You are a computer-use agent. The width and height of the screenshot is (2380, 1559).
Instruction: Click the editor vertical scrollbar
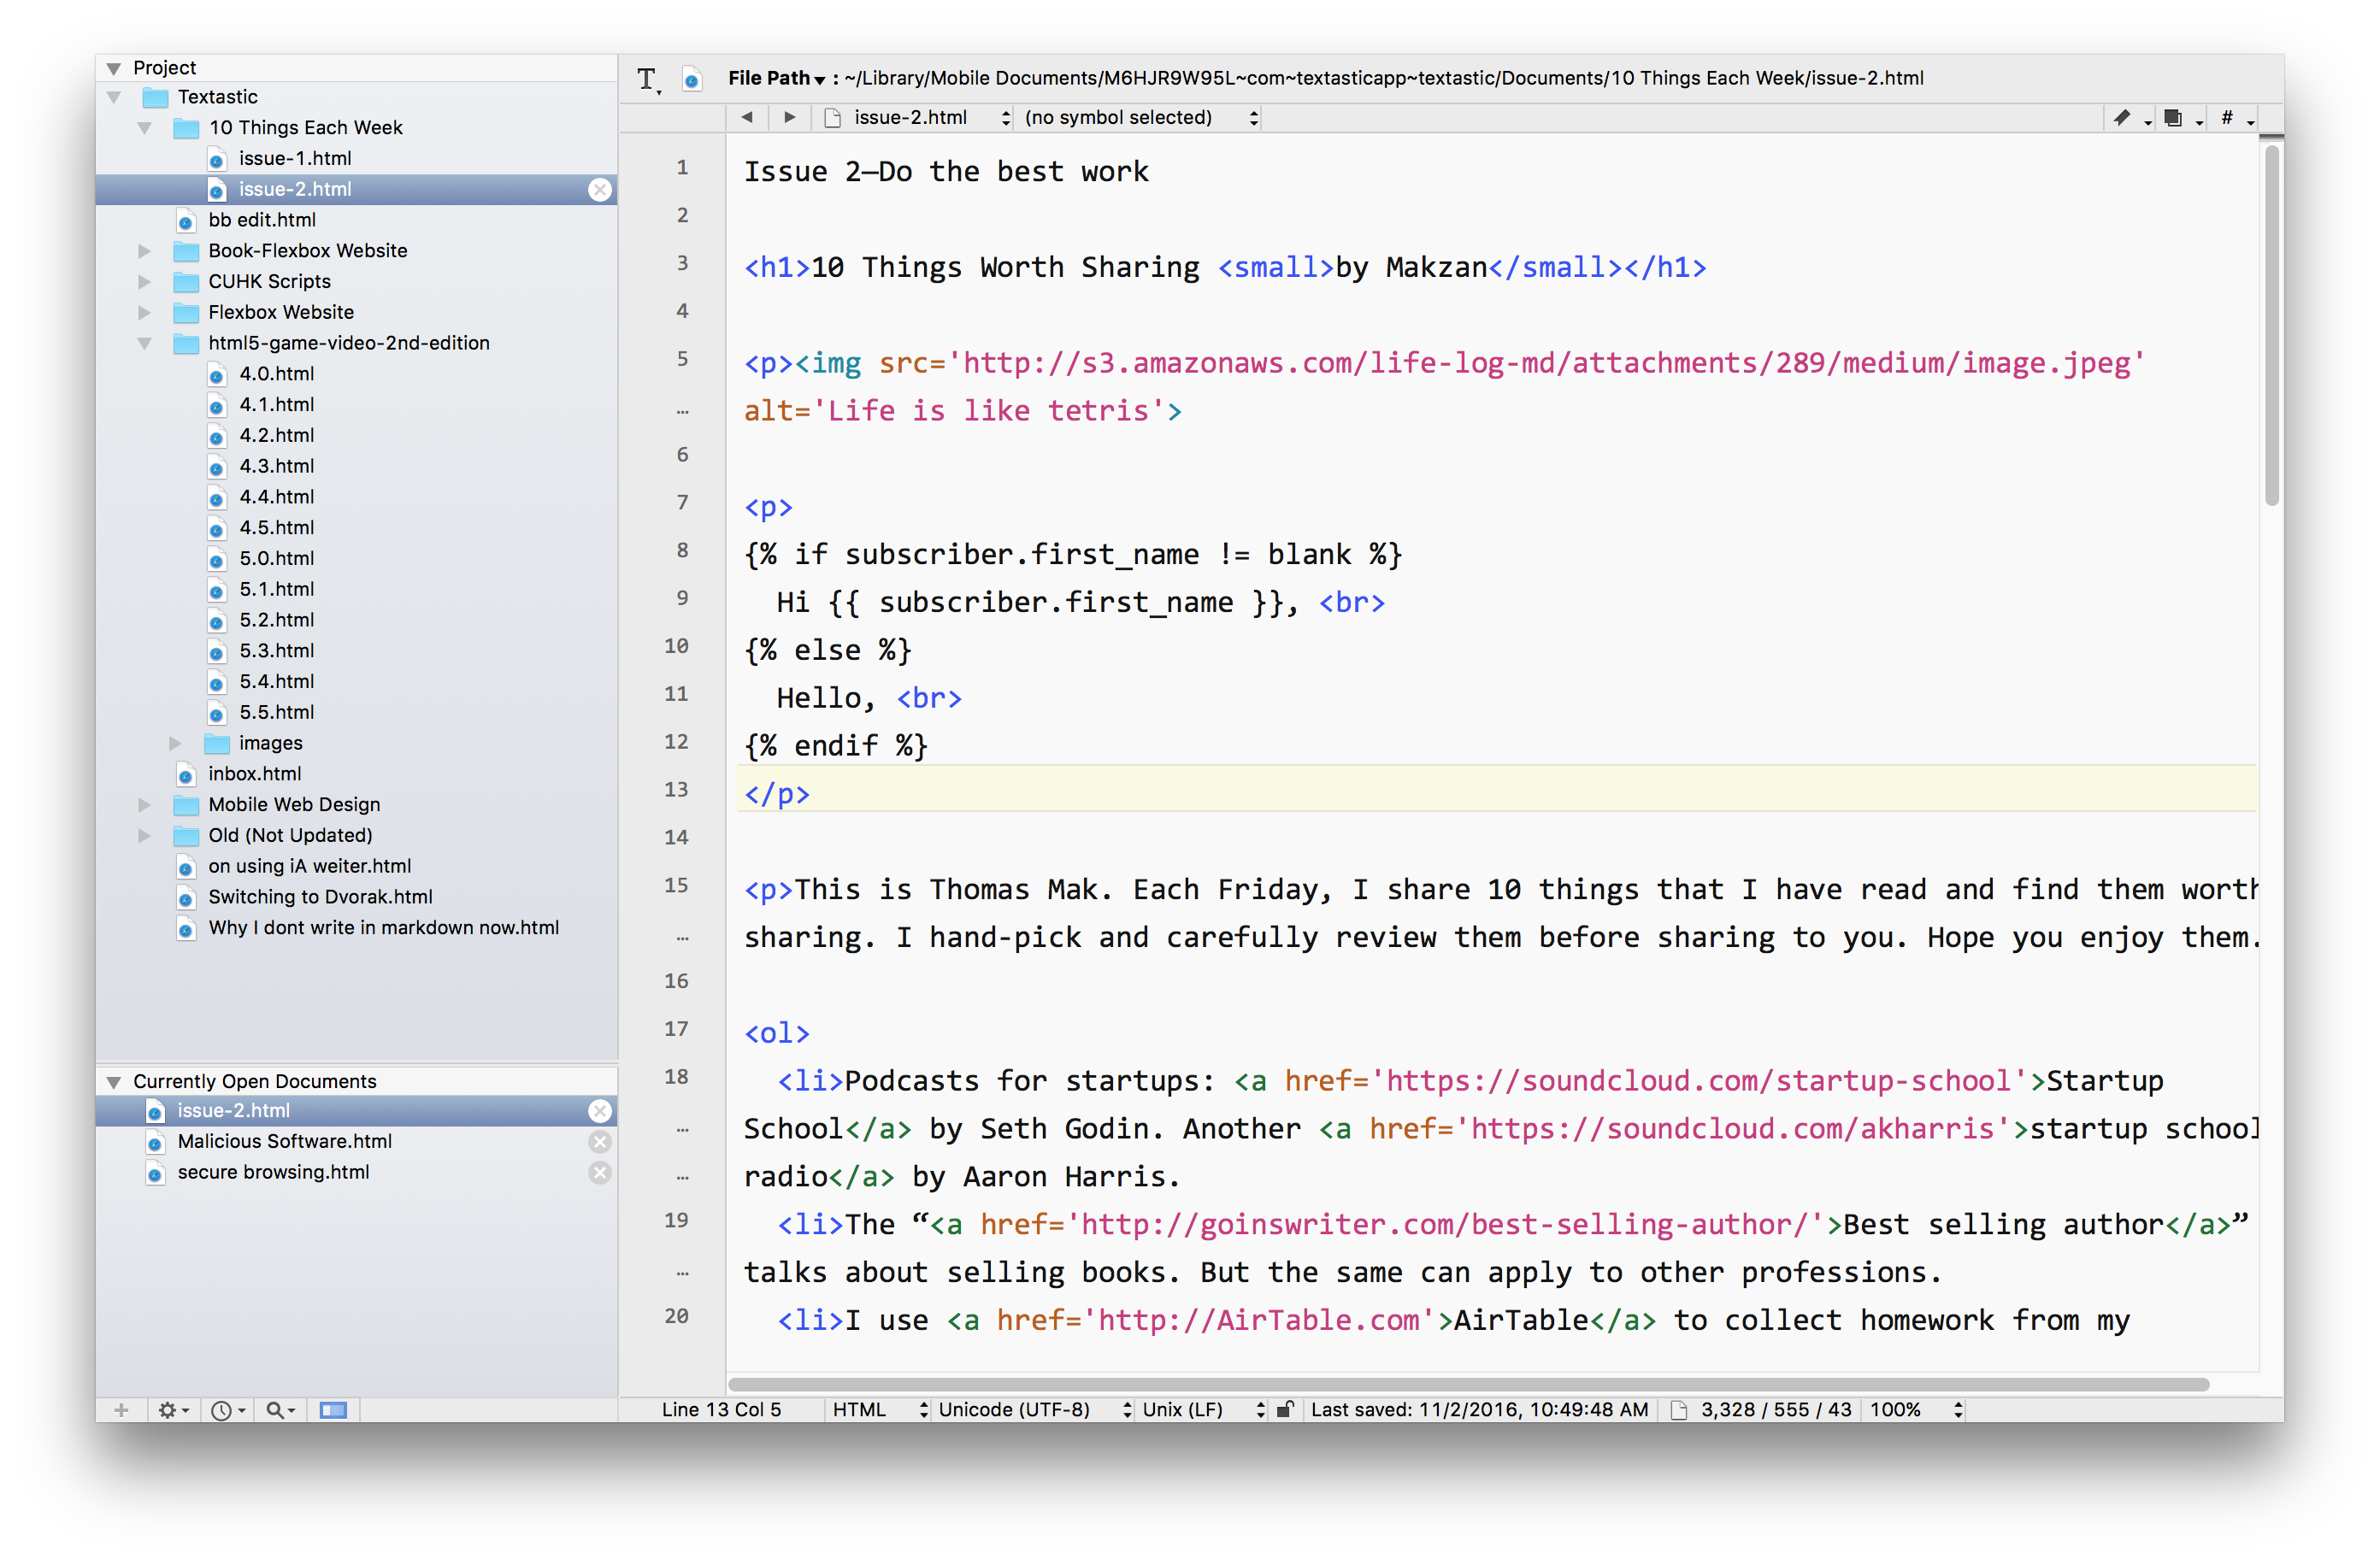(x=2271, y=325)
